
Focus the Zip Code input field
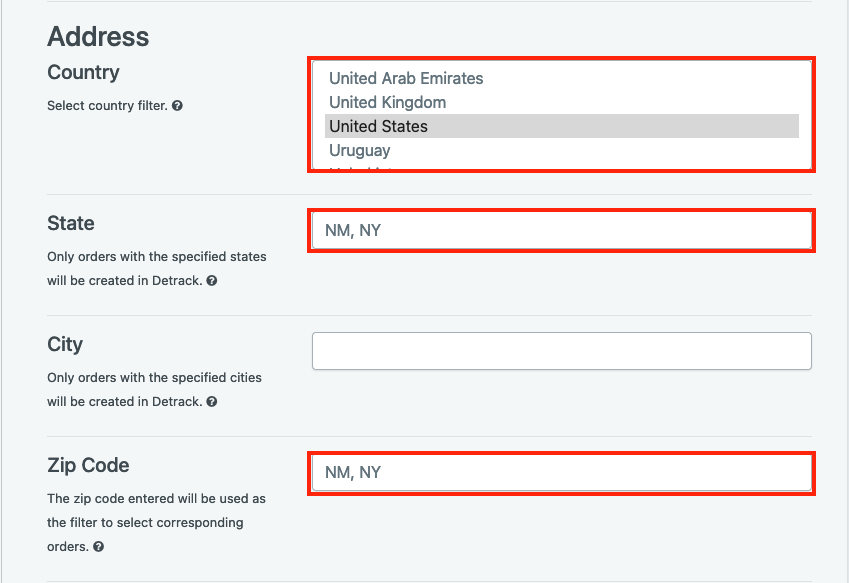click(561, 473)
